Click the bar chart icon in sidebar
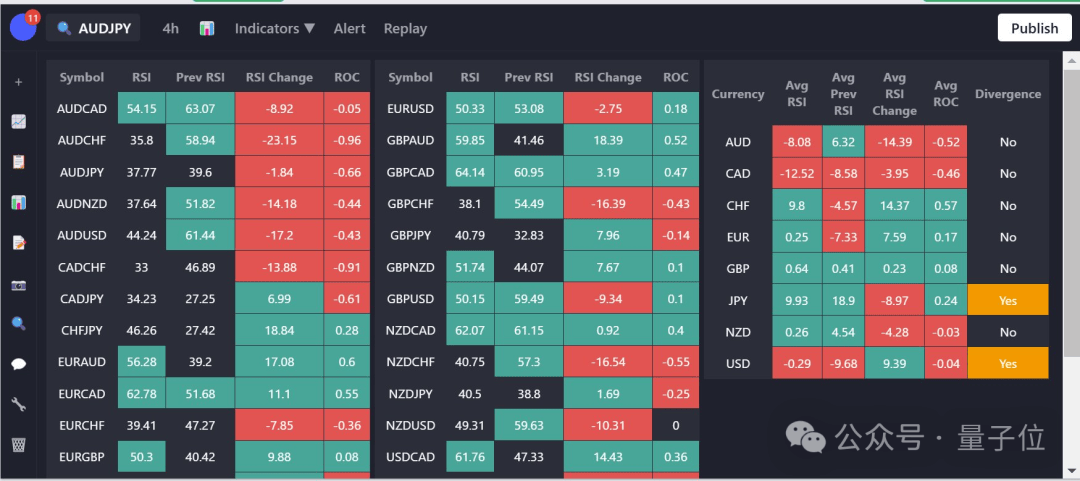1080x481 pixels. click(19, 203)
